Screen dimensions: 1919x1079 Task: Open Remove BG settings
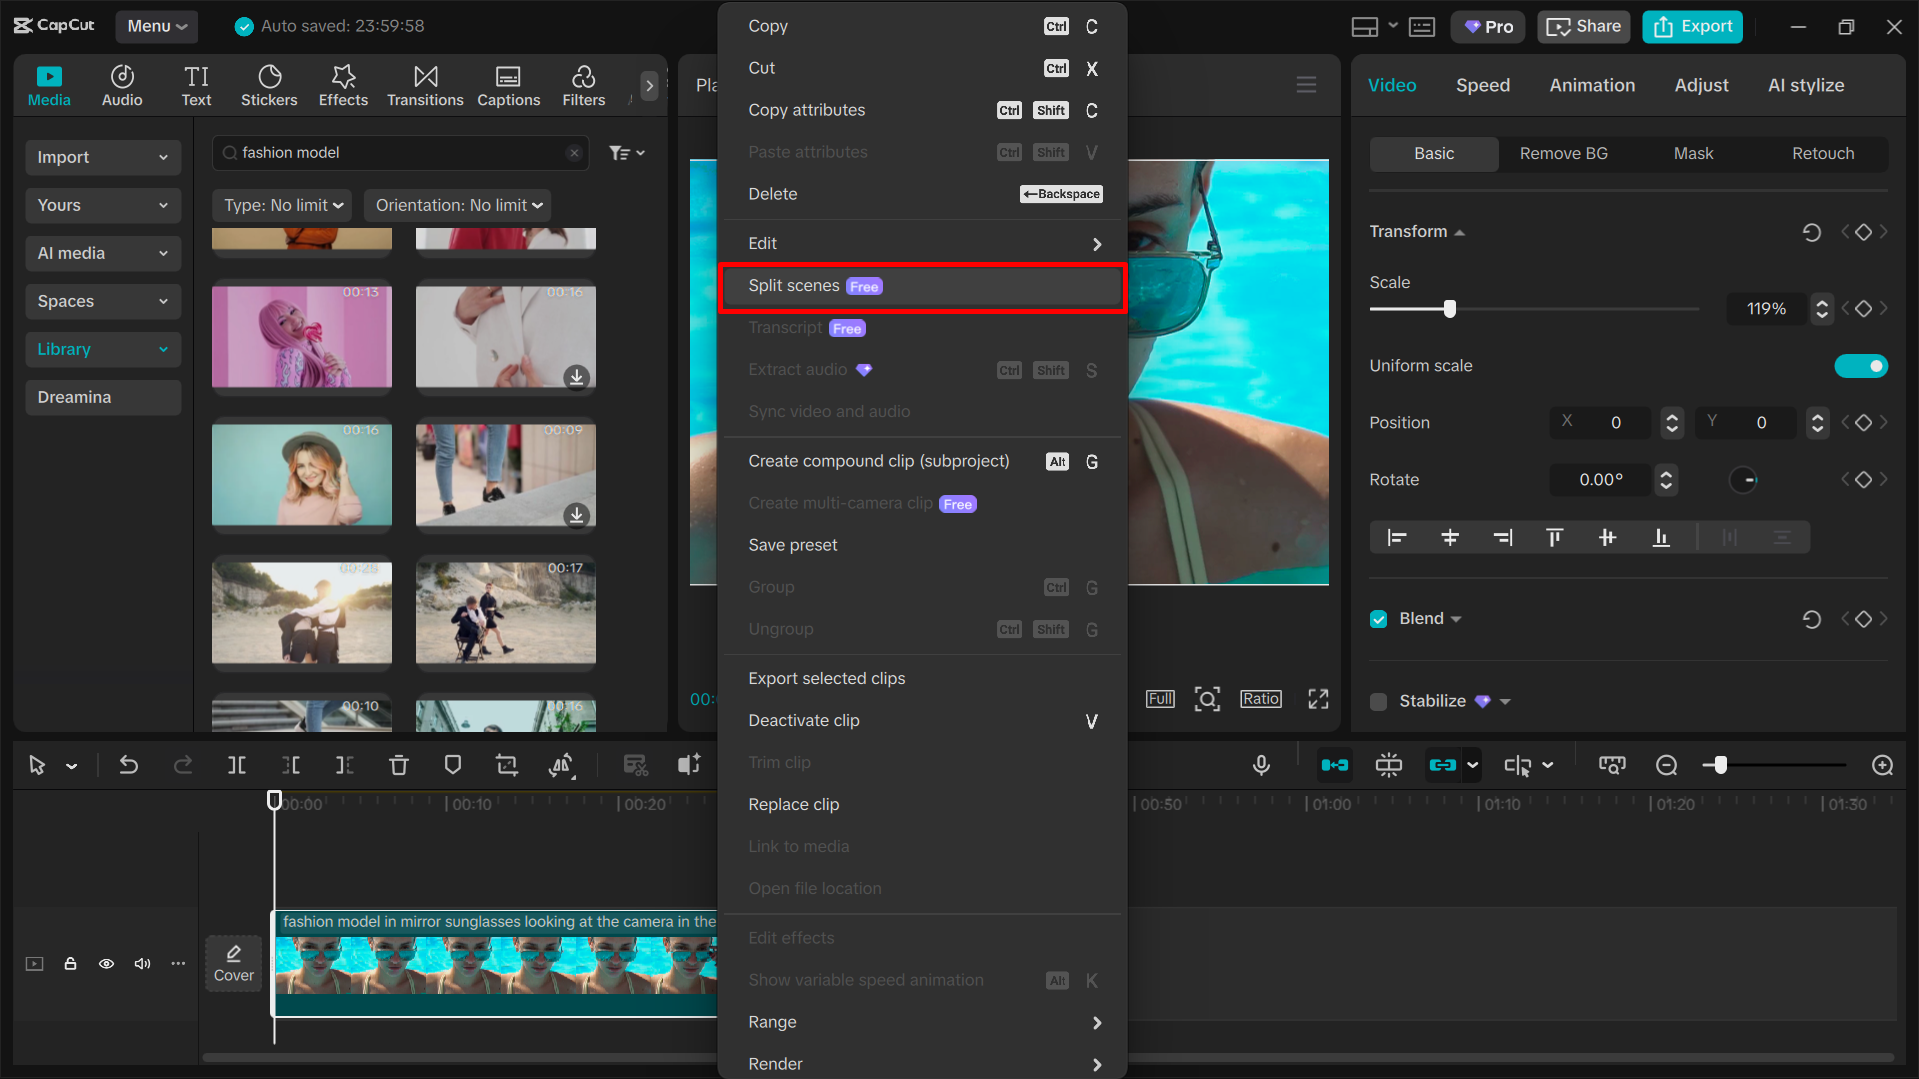pos(1563,153)
